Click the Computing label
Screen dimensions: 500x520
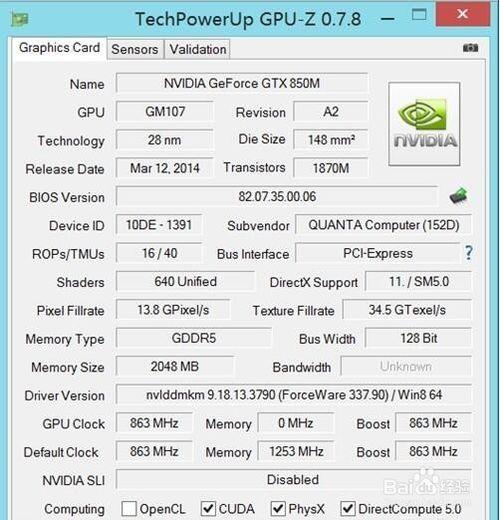74,510
